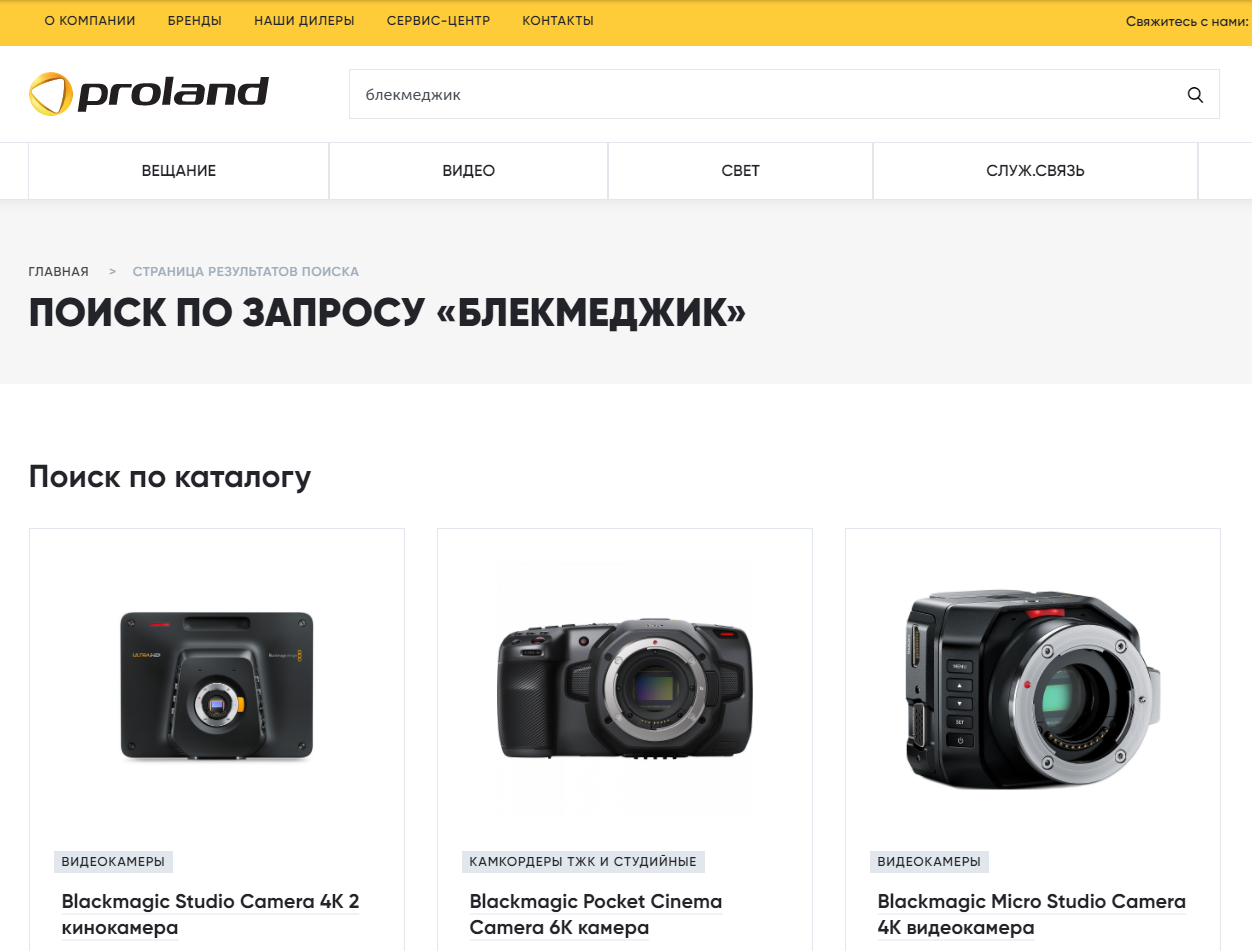Click the Micro Studio Camera 4K image
This screenshot has height=951, width=1252.
tap(1033, 690)
